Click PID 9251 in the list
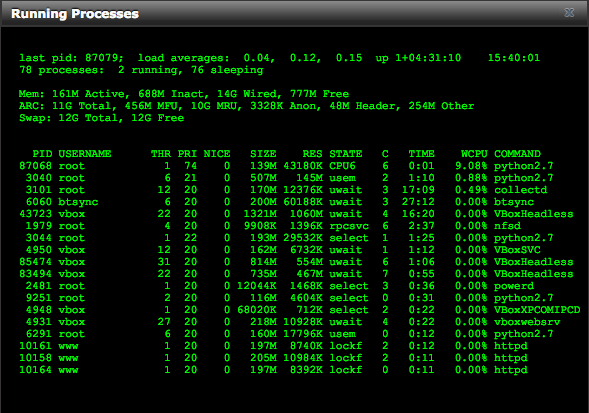This screenshot has width=589, height=413. point(39,298)
